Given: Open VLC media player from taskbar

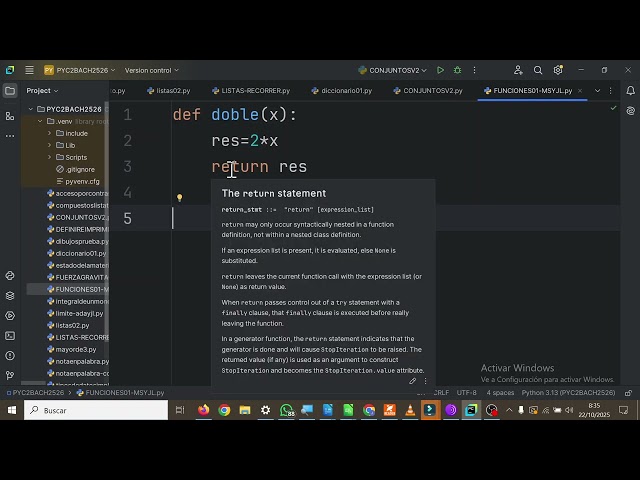Looking at the screenshot, I should pos(410,410).
